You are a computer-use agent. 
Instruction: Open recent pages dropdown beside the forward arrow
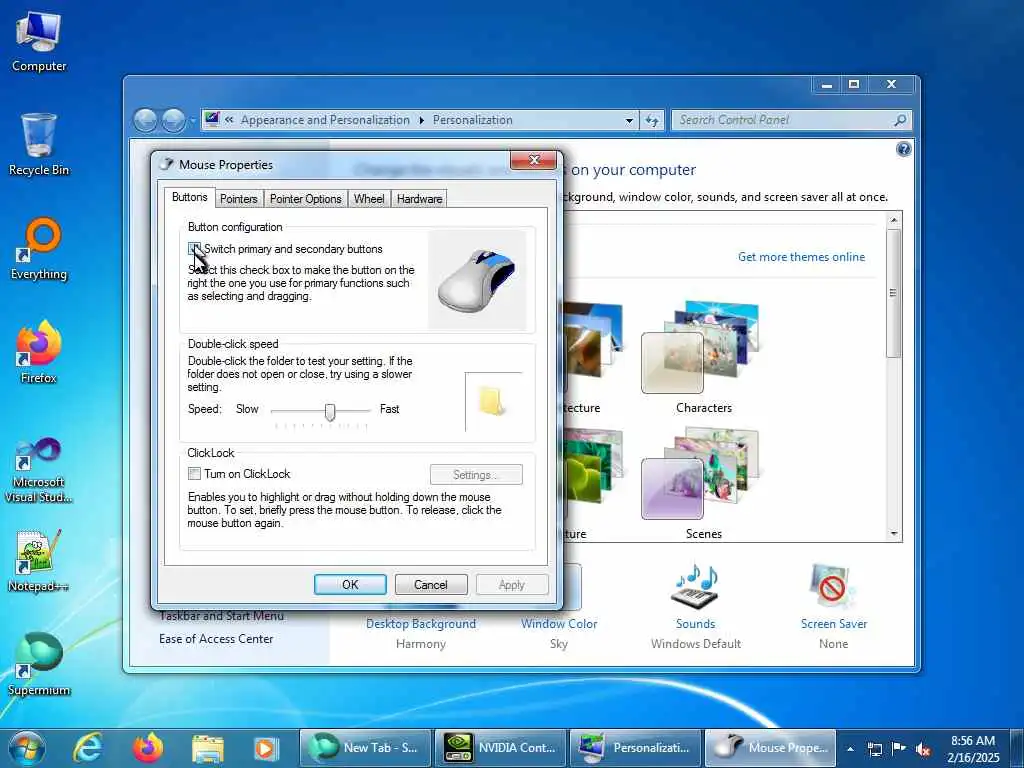pyautogui.click(x=192, y=120)
